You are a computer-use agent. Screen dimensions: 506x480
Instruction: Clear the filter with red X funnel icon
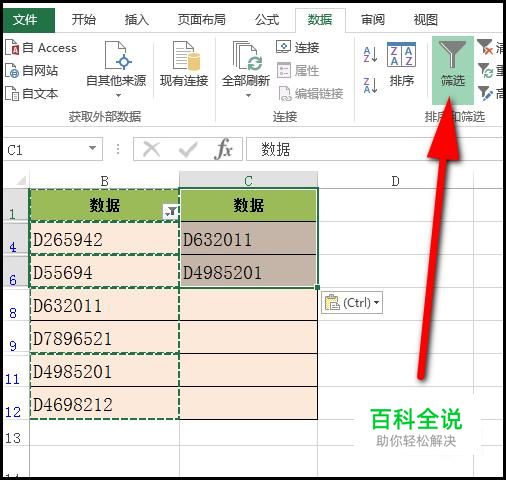point(485,48)
